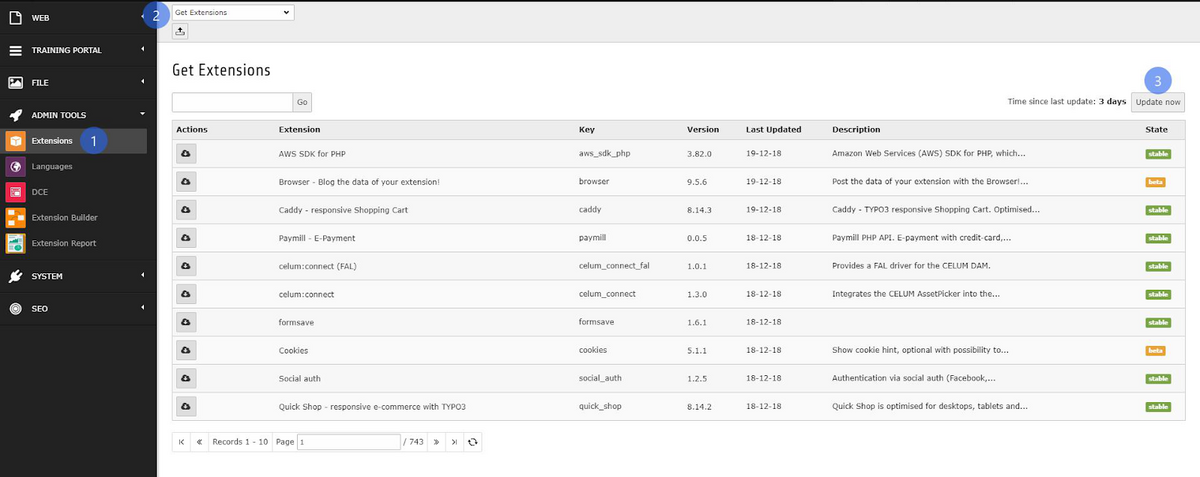
Task: Click the social_auth key text
Action: [x=600, y=379]
